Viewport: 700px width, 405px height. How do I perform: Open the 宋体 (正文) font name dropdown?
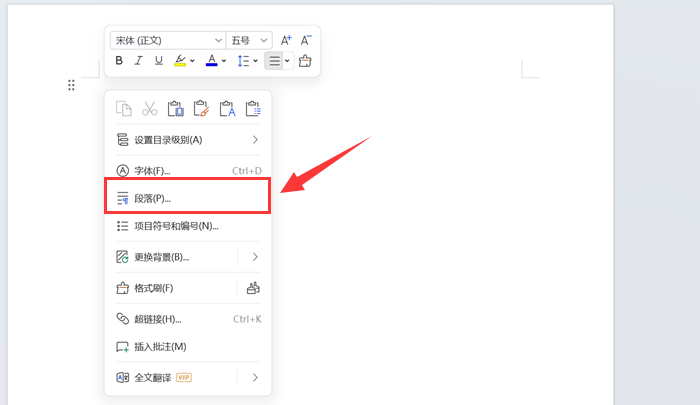[x=168, y=41]
